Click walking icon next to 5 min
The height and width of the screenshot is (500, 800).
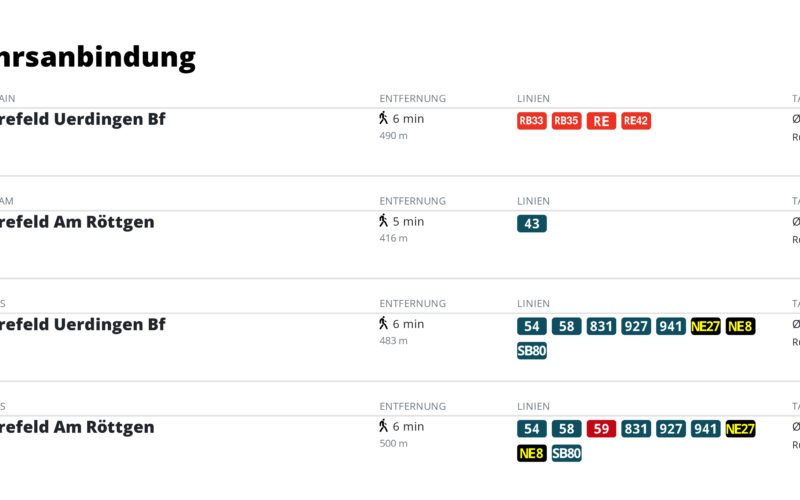click(383, 221)
